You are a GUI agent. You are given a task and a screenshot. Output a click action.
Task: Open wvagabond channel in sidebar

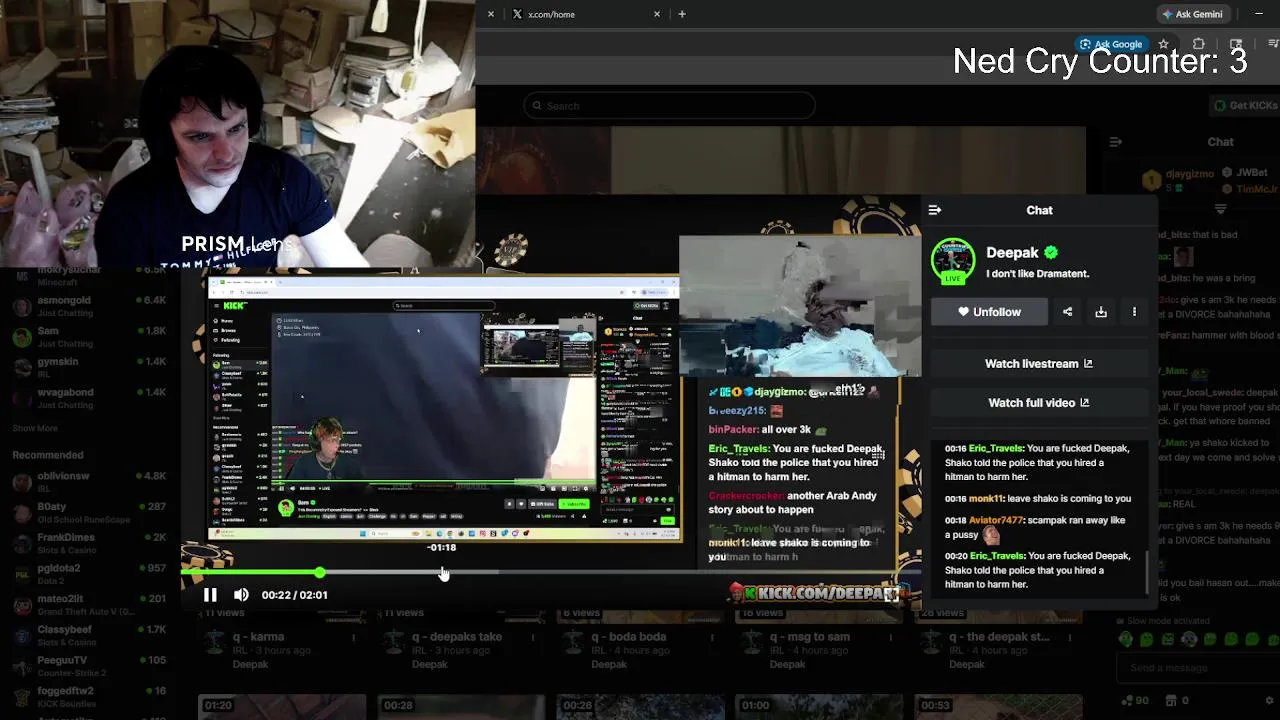89,399
